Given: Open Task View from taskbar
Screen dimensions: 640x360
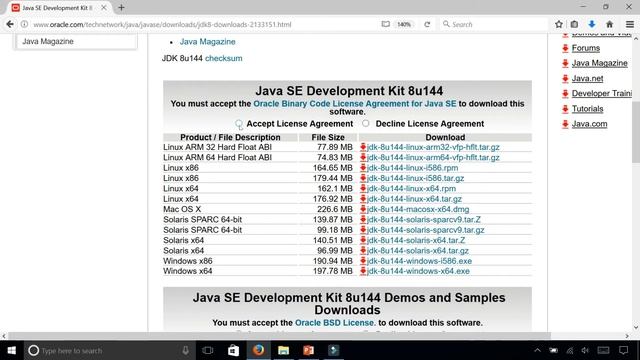Looking at the screenshot, I should point(208,350).
